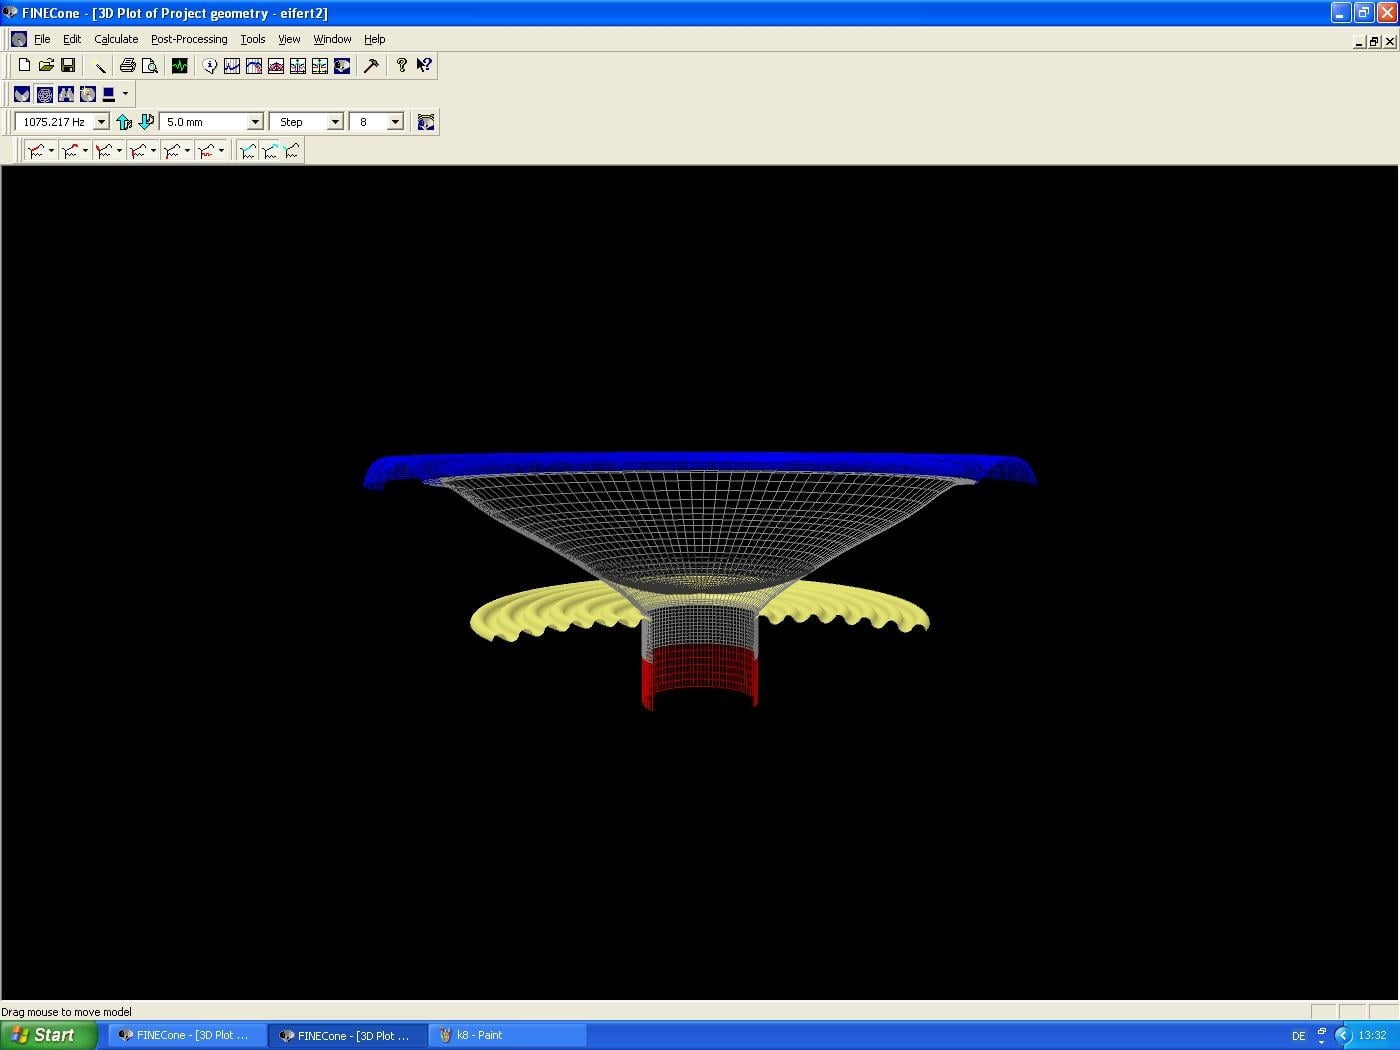Toggle the binoculars view icon
The image size is (1400, 1050).
pos(66,94)
